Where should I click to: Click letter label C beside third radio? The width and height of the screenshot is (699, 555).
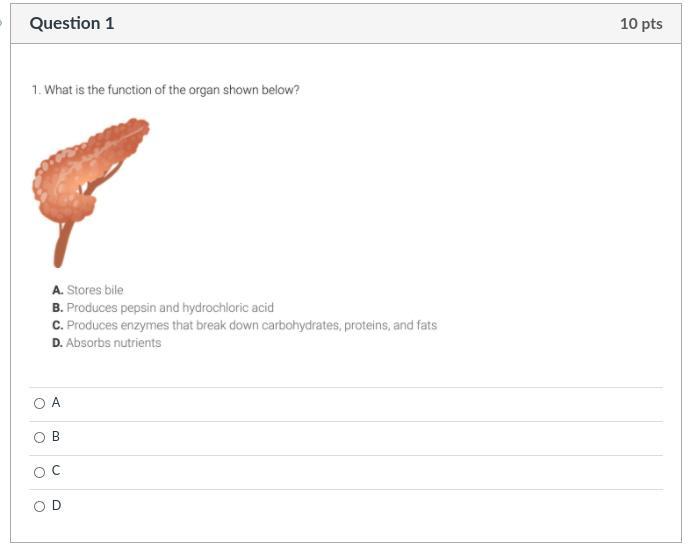(x=56, y=471)
